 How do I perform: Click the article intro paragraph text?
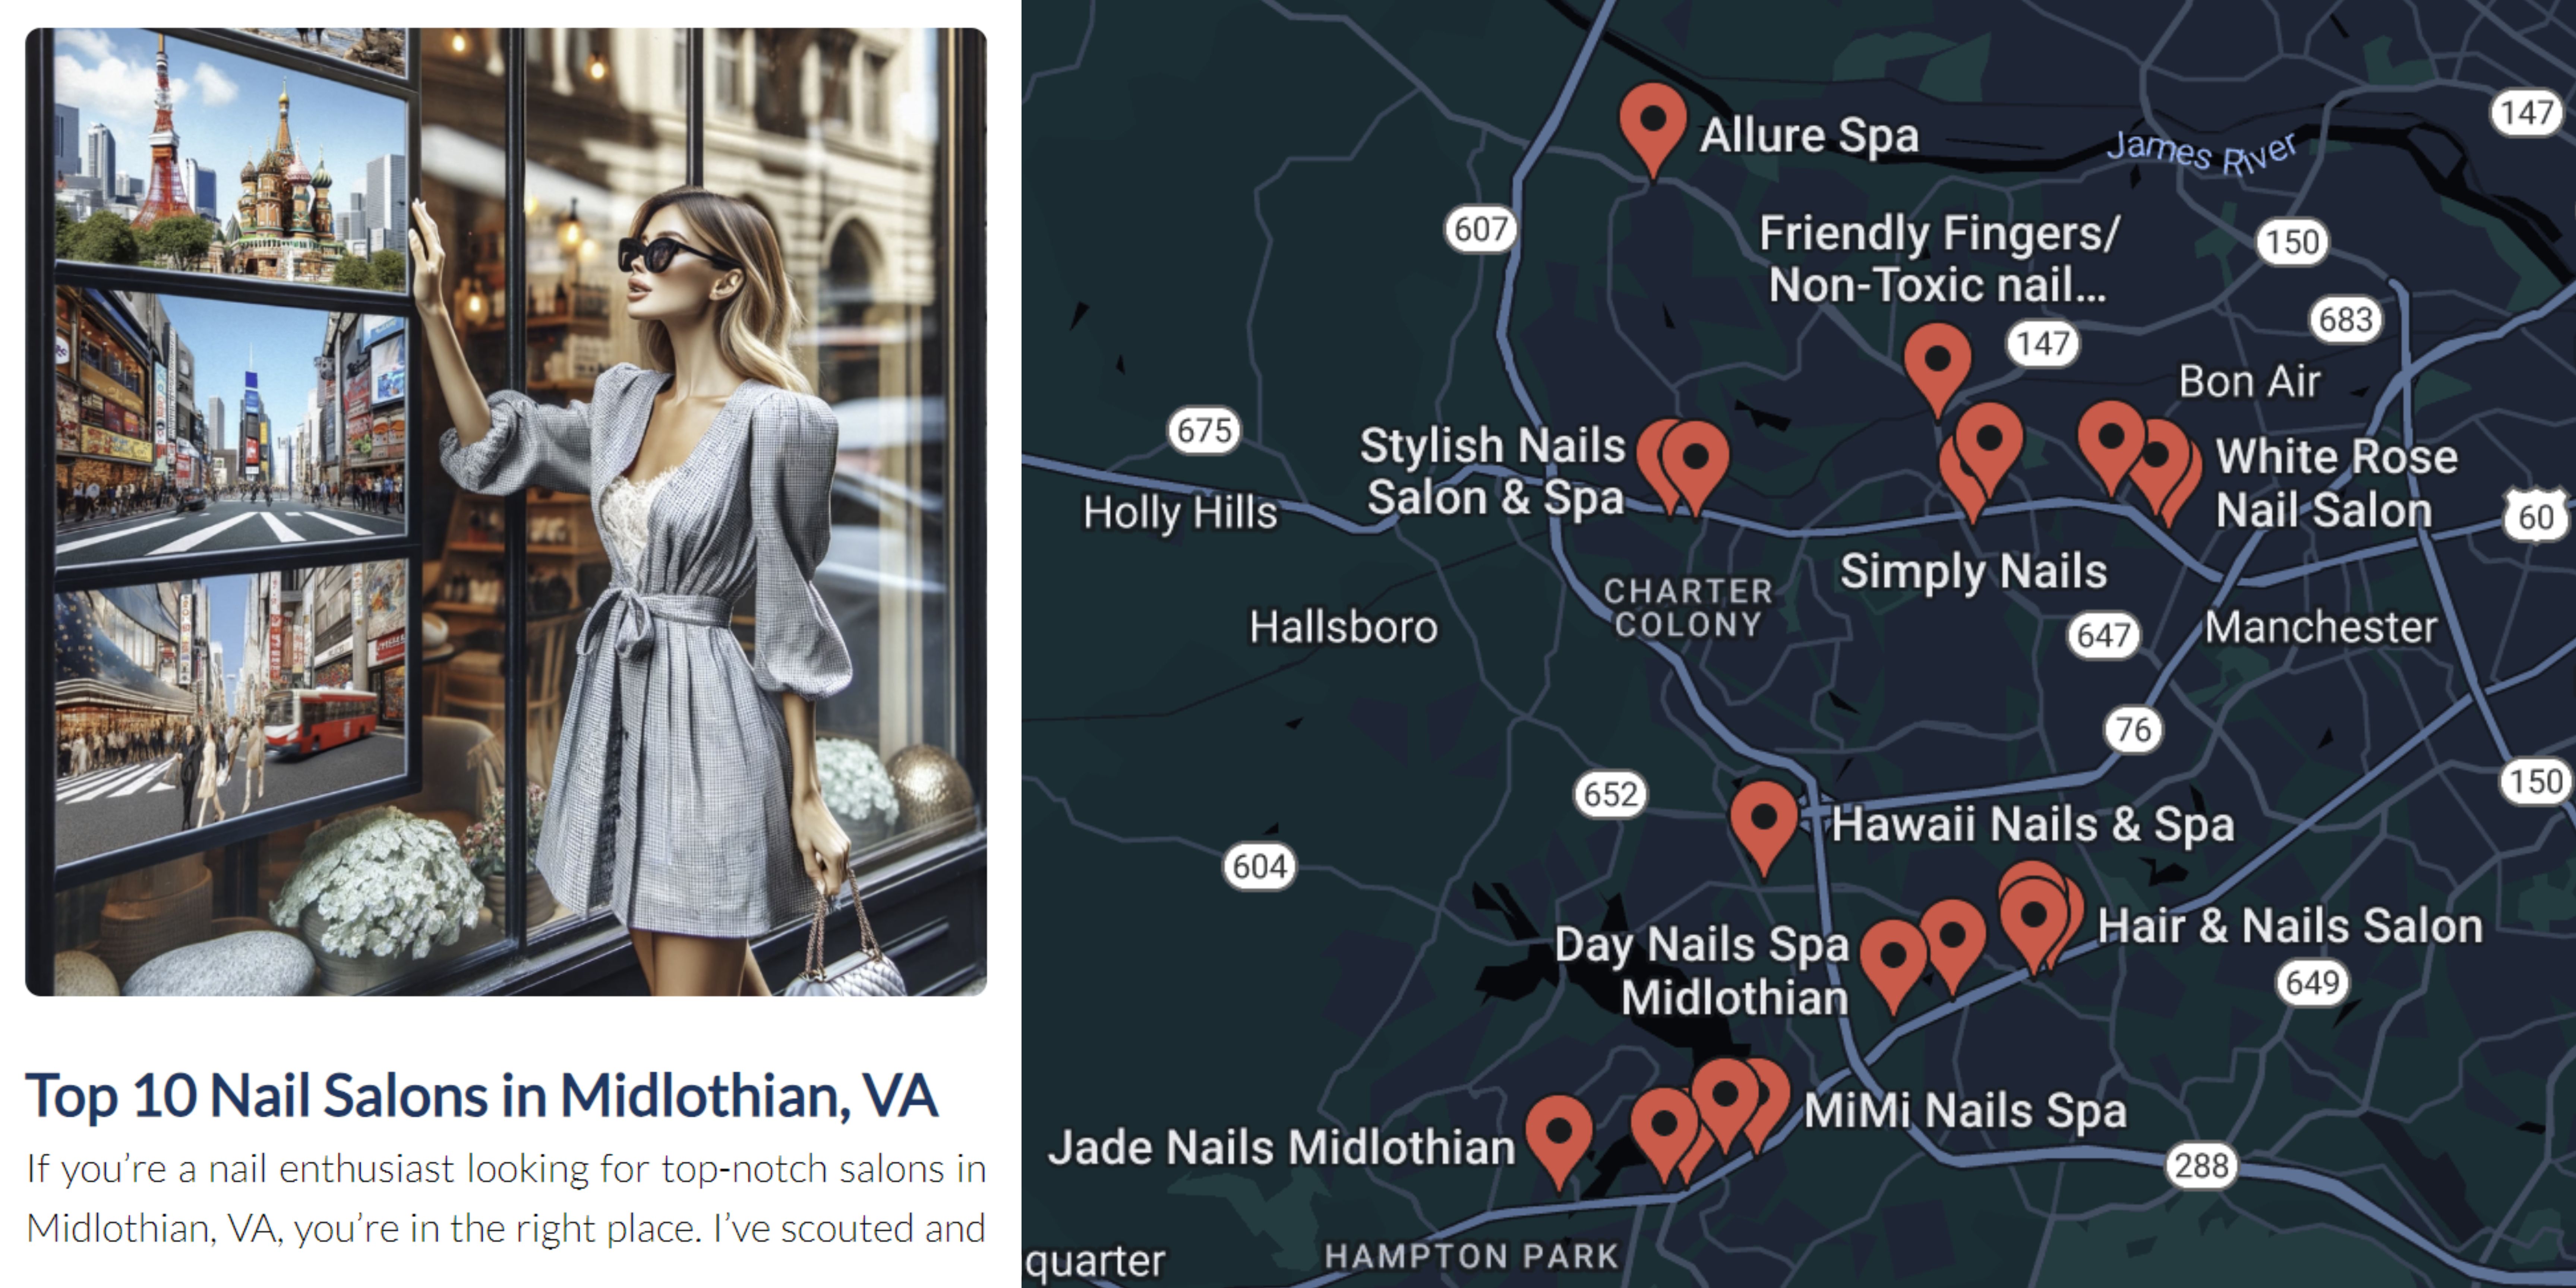tap(506, 1198)
